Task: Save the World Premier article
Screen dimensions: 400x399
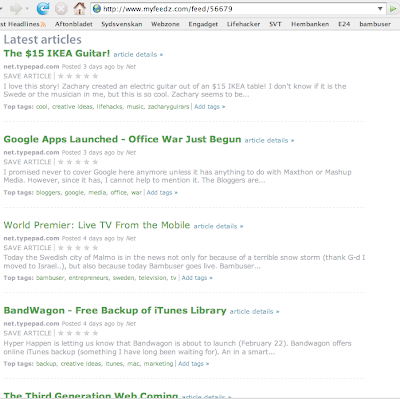Action: 28,248
